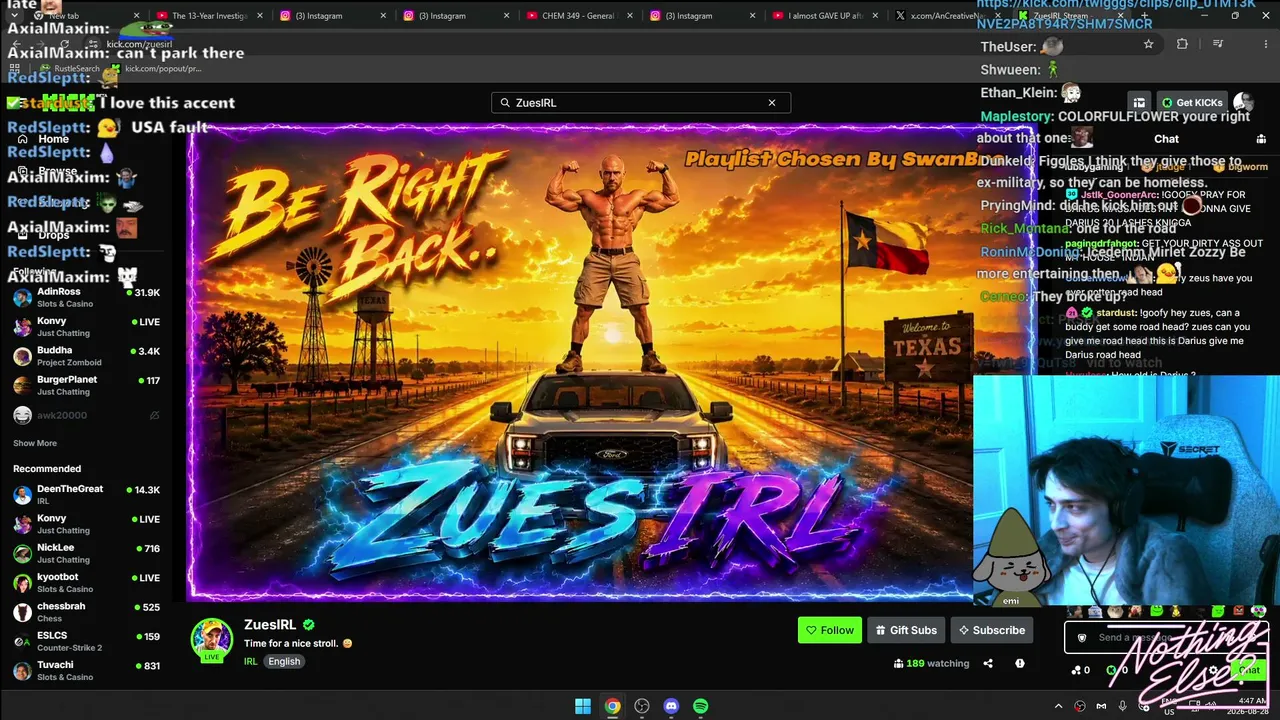Open the browser extensions puzzle icon

coord(1182,44)
